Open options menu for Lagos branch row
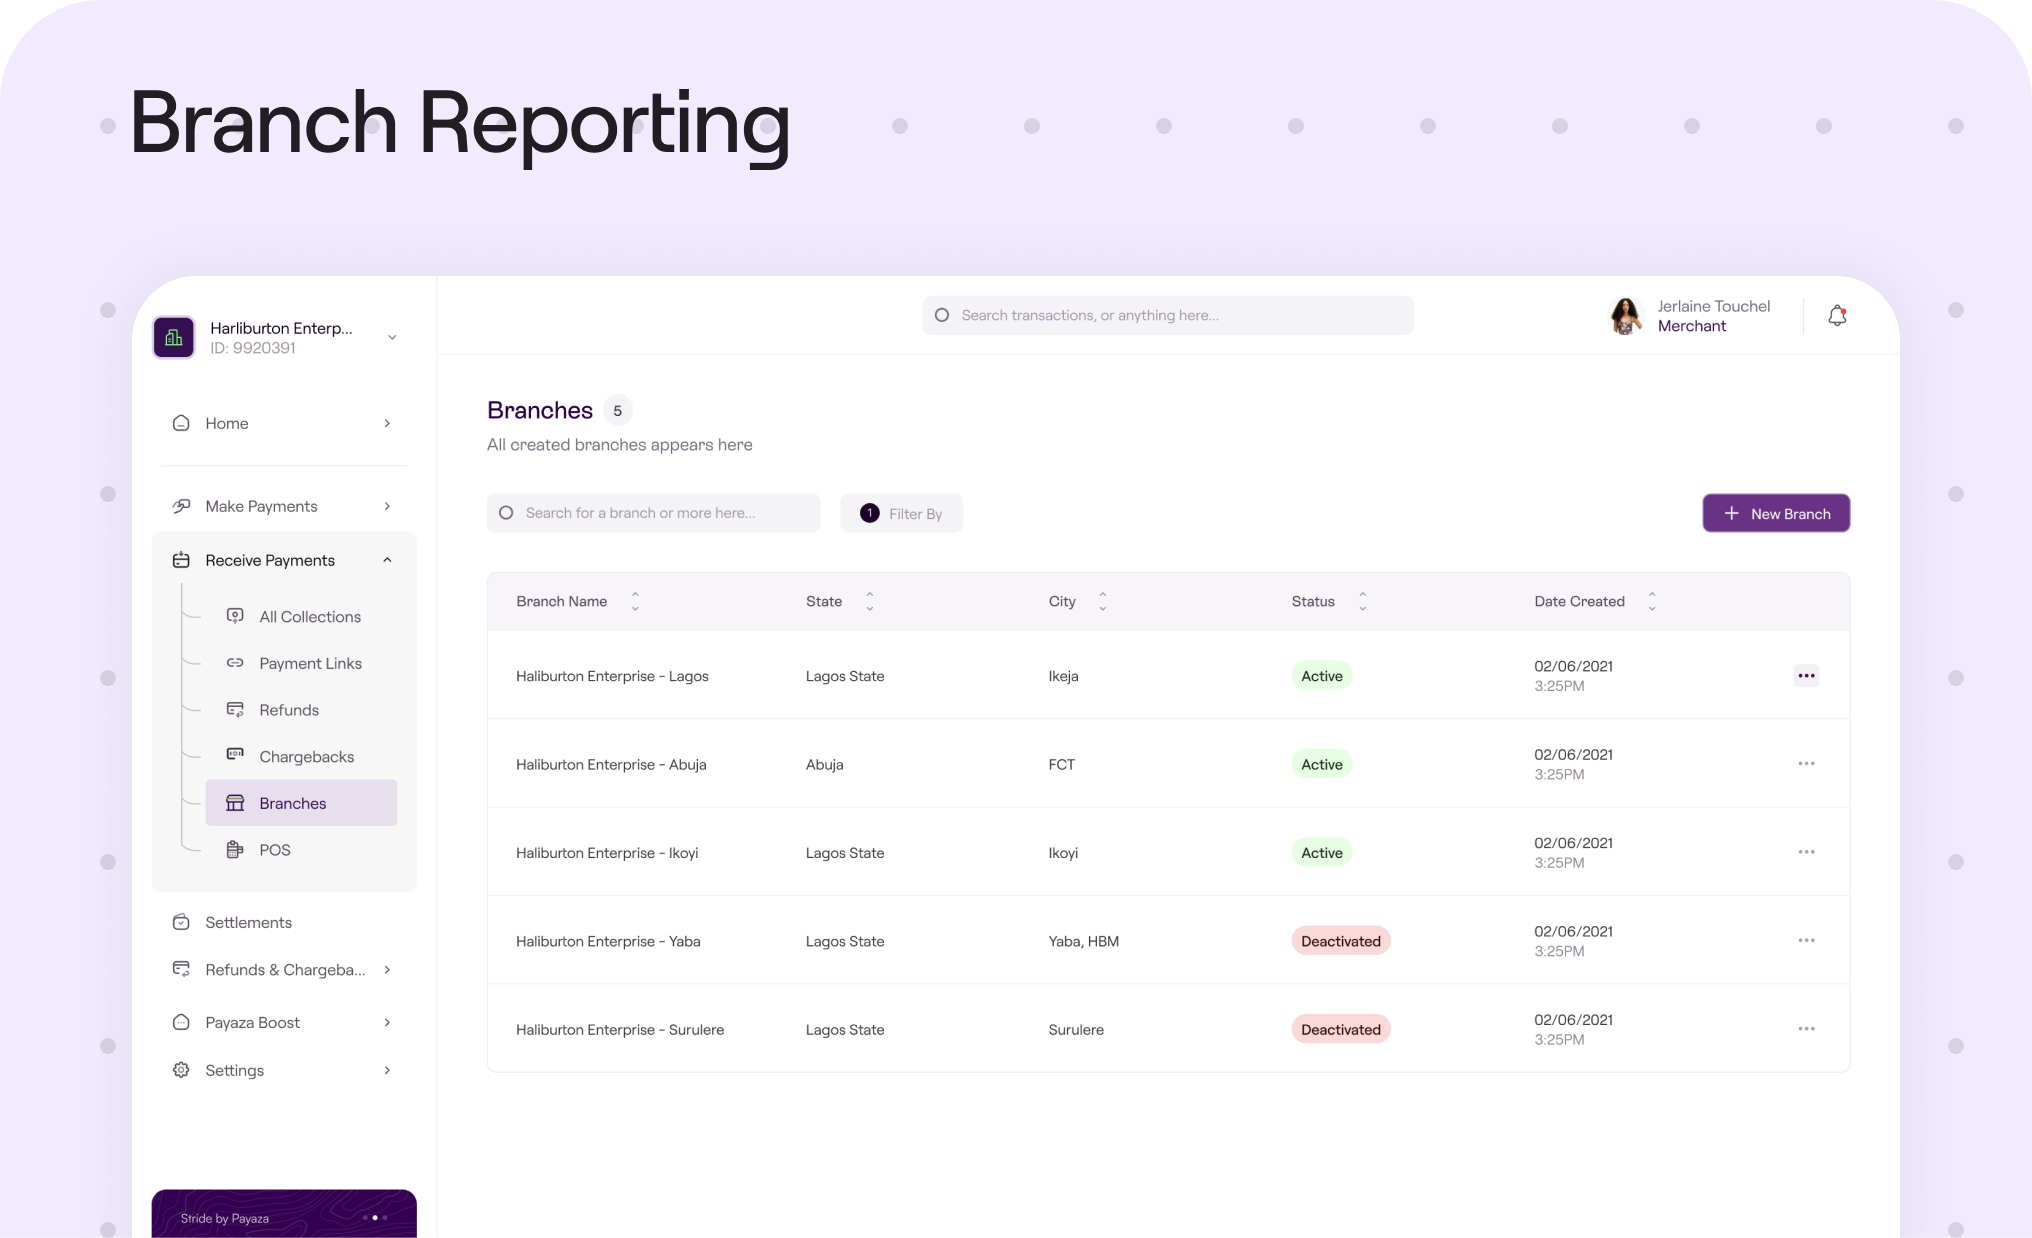Viewport: 2032px width, 1238px height. tap(1806, 676)
